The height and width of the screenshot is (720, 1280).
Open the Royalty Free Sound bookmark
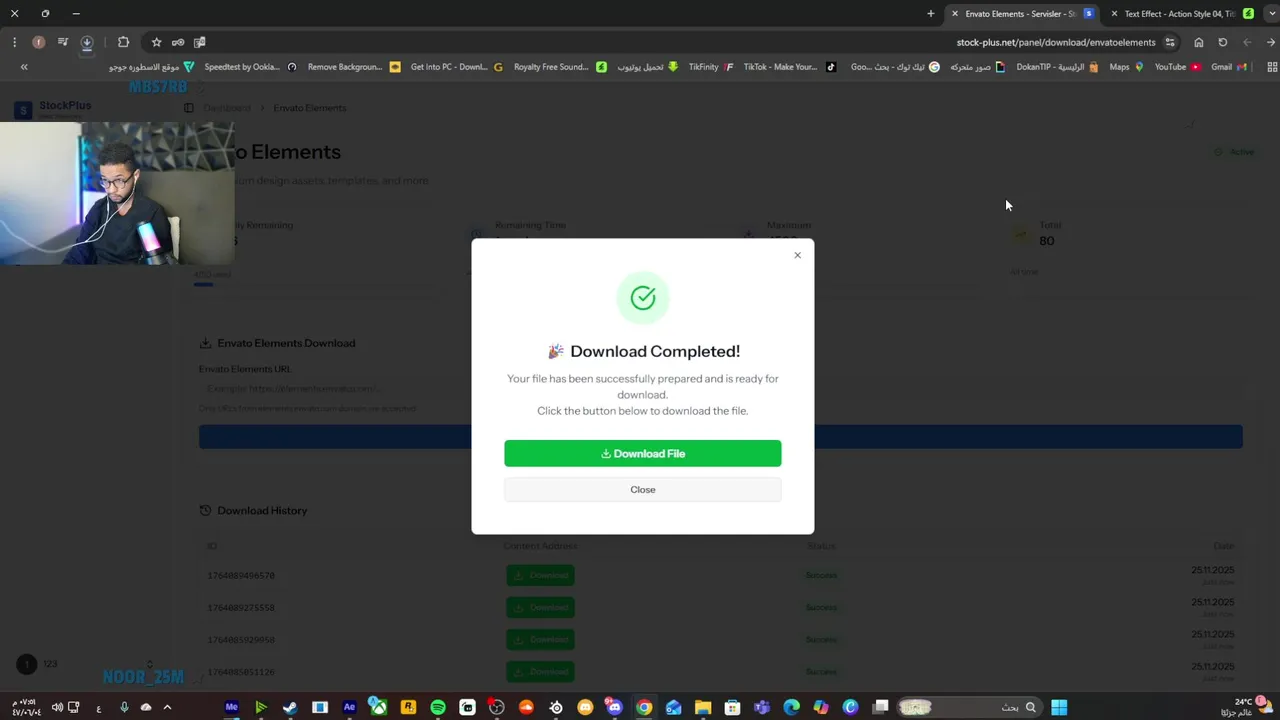click(558, 67)
